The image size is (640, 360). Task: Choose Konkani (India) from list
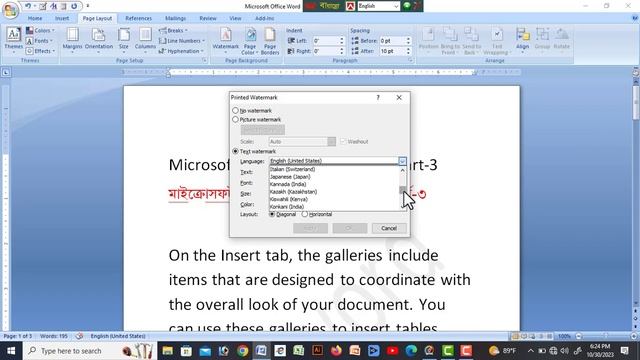(334, 207)
